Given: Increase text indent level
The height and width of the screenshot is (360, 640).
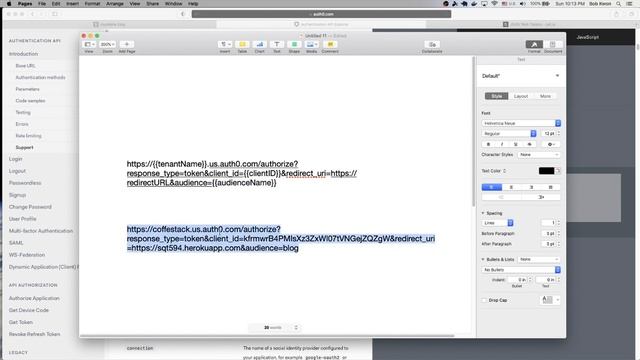Looking at the screenshot, I should (x=541, y=197).
